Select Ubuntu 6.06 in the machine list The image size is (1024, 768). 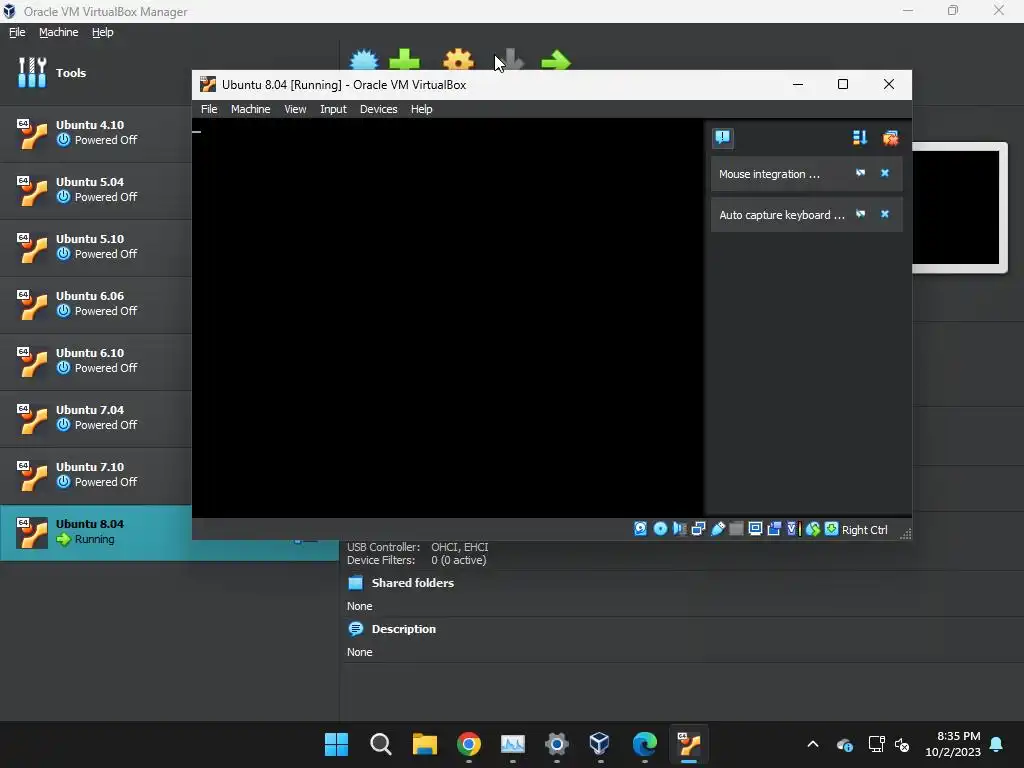tap(96, 304)
